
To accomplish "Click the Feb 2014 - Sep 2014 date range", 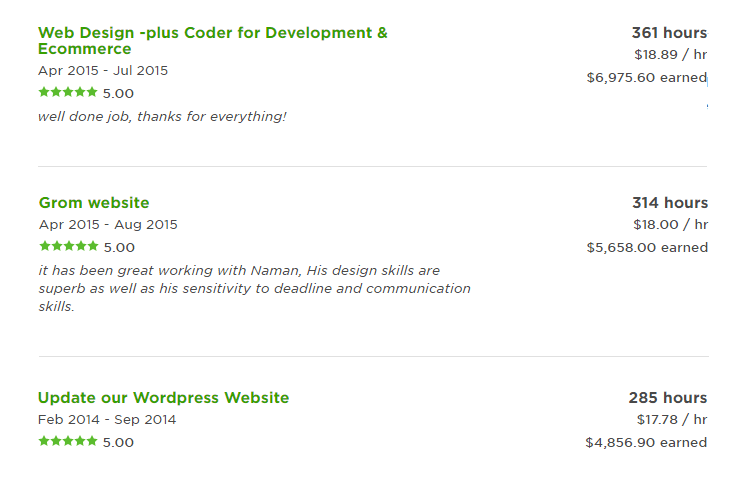I will (x=107, y=420).
